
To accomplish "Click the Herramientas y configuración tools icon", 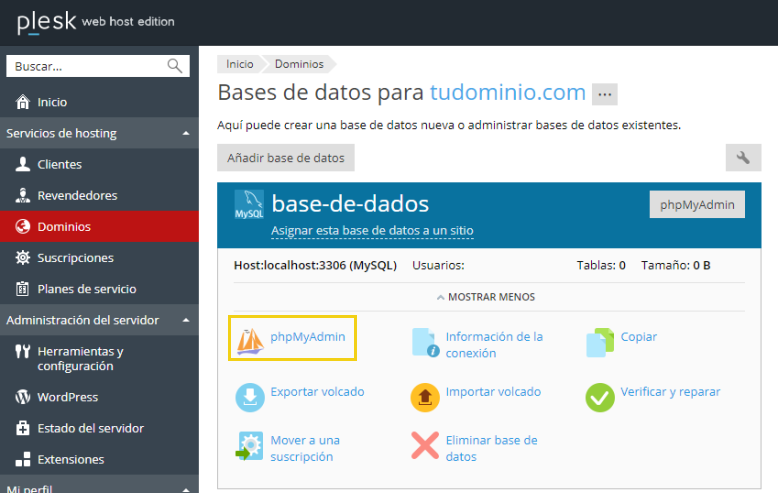I will 22,351.
